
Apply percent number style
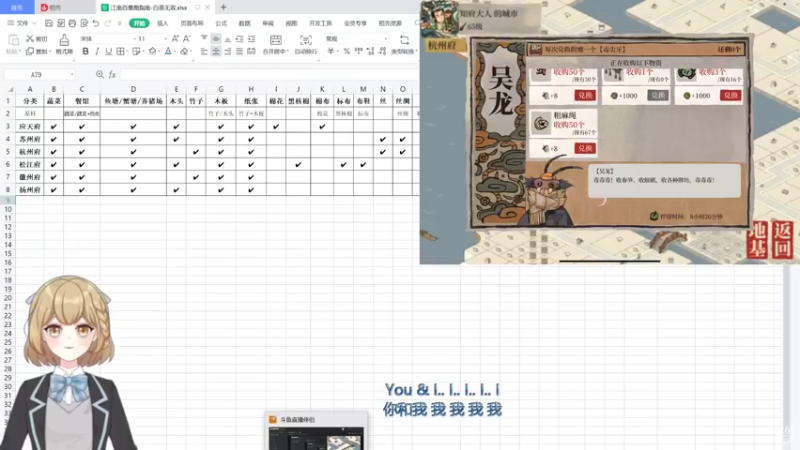346,52
